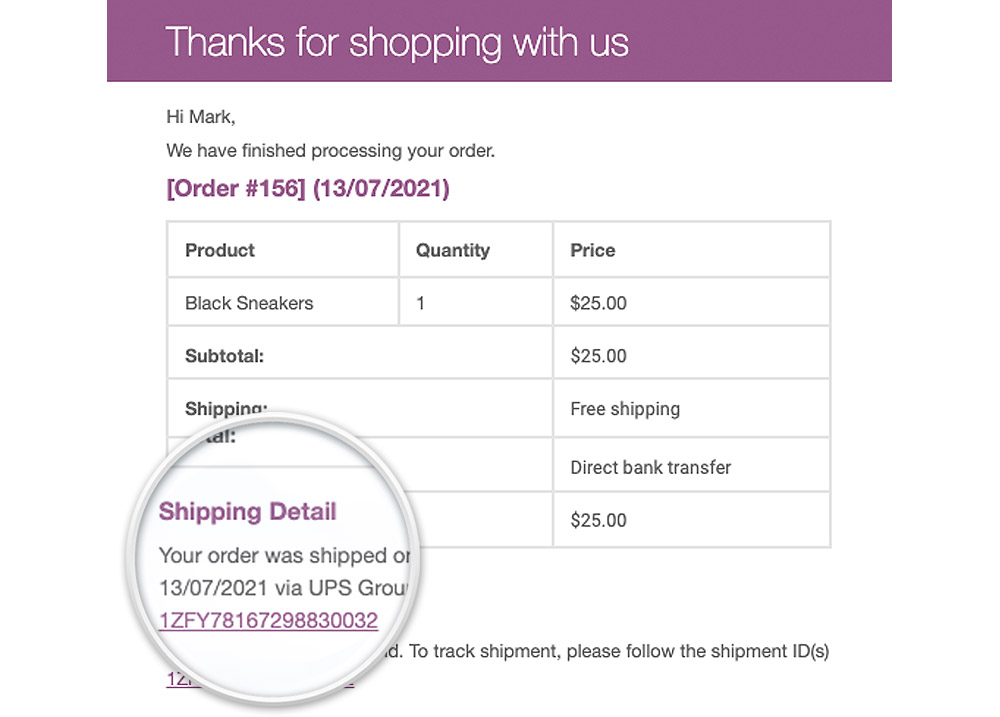This screenshot has height=717, width=1000.
Task: Click the Shipping row label
Action: tap(226, 408)
